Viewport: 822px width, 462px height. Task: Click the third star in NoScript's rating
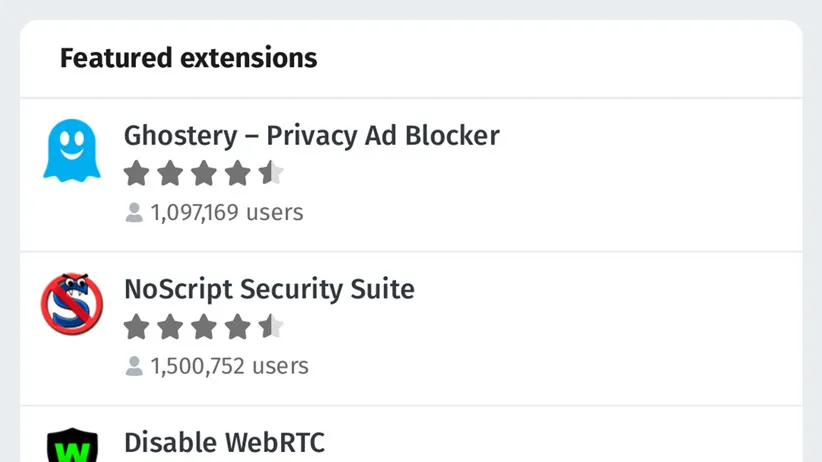click(x=204, y=328)
